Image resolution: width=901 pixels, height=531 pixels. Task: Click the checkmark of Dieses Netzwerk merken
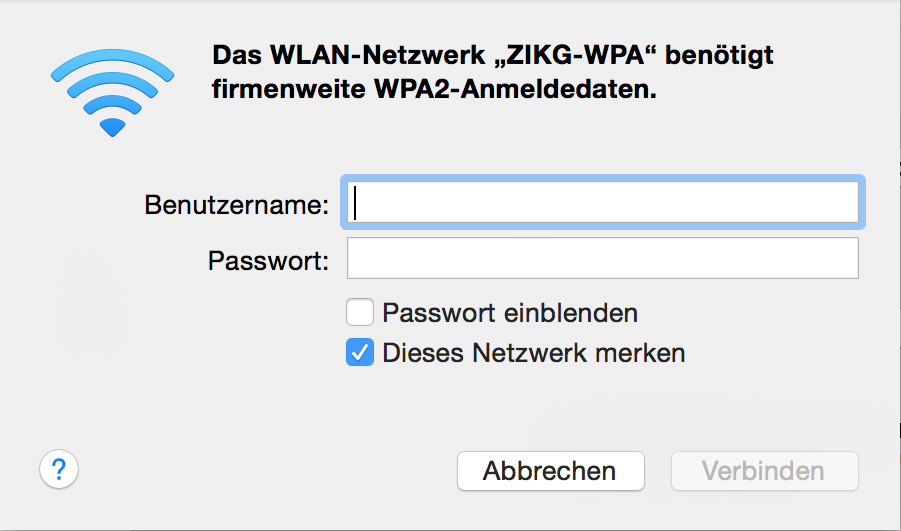click(360, 353)
